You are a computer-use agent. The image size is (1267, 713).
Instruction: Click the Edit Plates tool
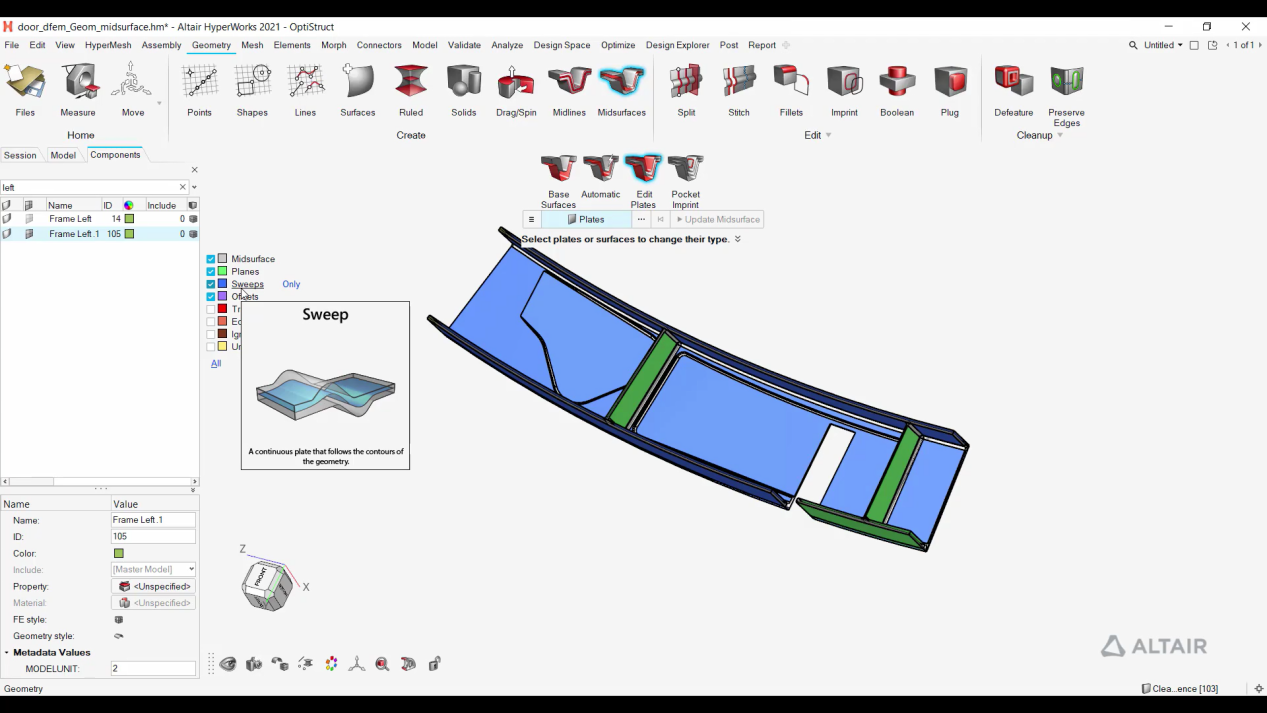[x=644, y=181]
